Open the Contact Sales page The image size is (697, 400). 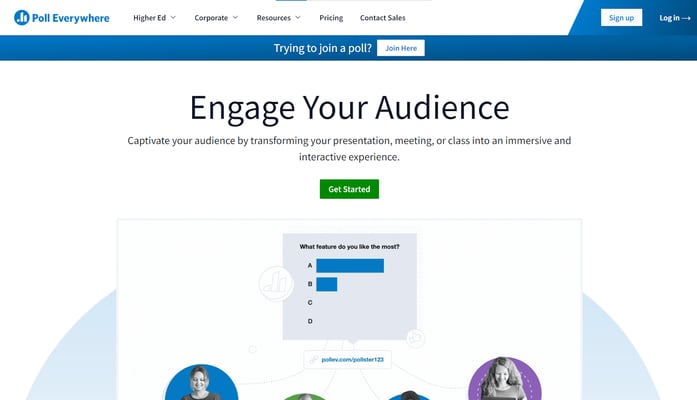tap(383, 18)
